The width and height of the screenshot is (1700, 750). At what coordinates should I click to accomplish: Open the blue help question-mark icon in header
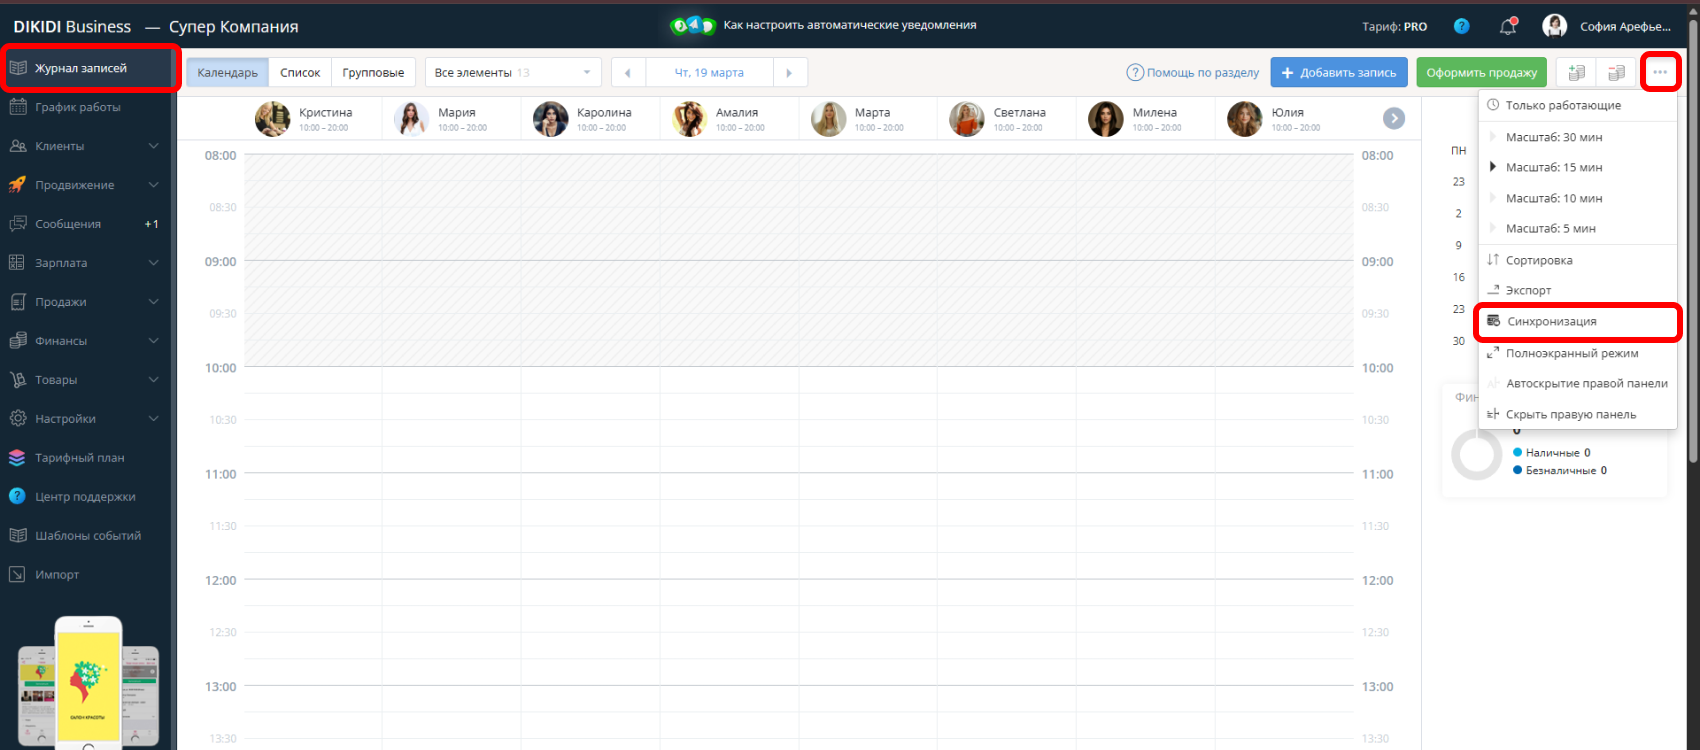point(1461,27)
